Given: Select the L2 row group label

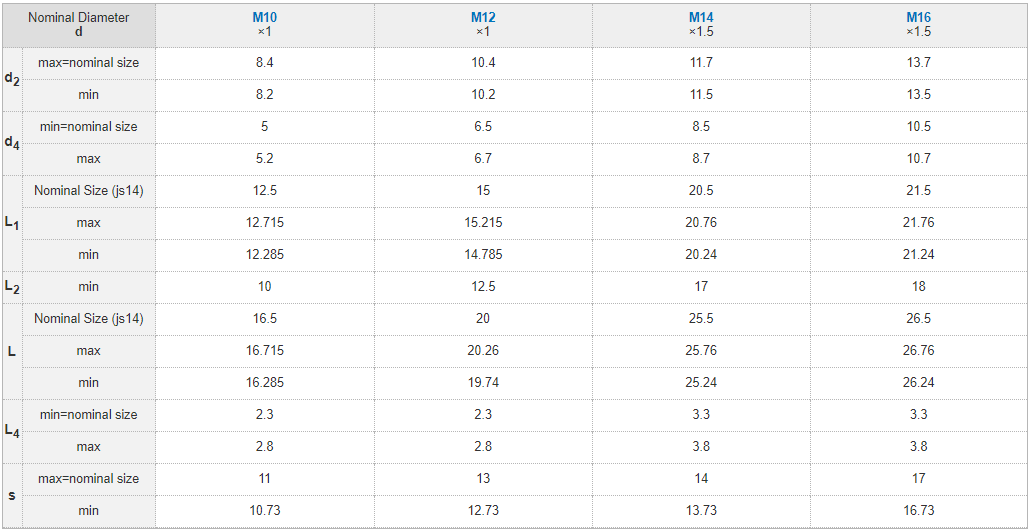Looking at the screenshot, I should (x=12, y=286).
